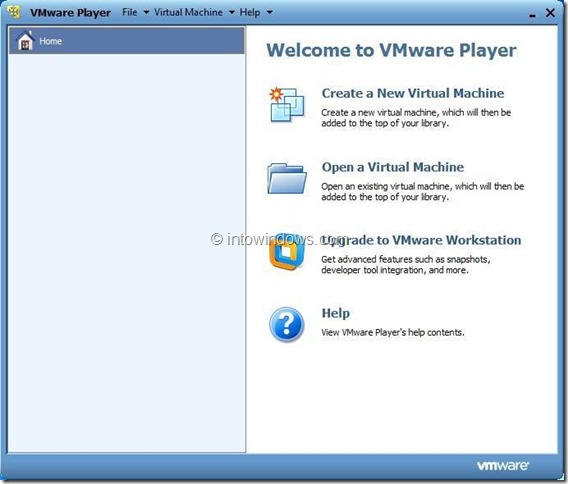Open the Virtual Machine menu
This screenshot has height=484, width=568.
(x=188, y=12)
